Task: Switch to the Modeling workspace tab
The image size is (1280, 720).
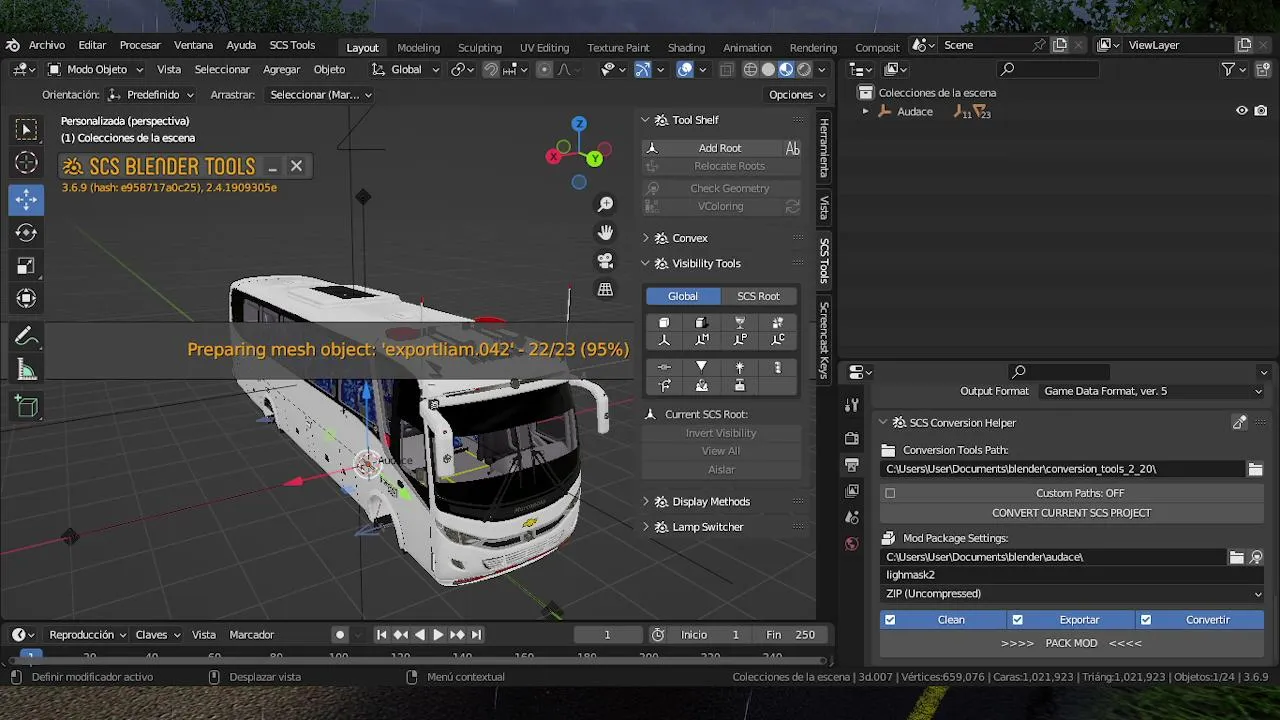Action: (x=418, y=47)
